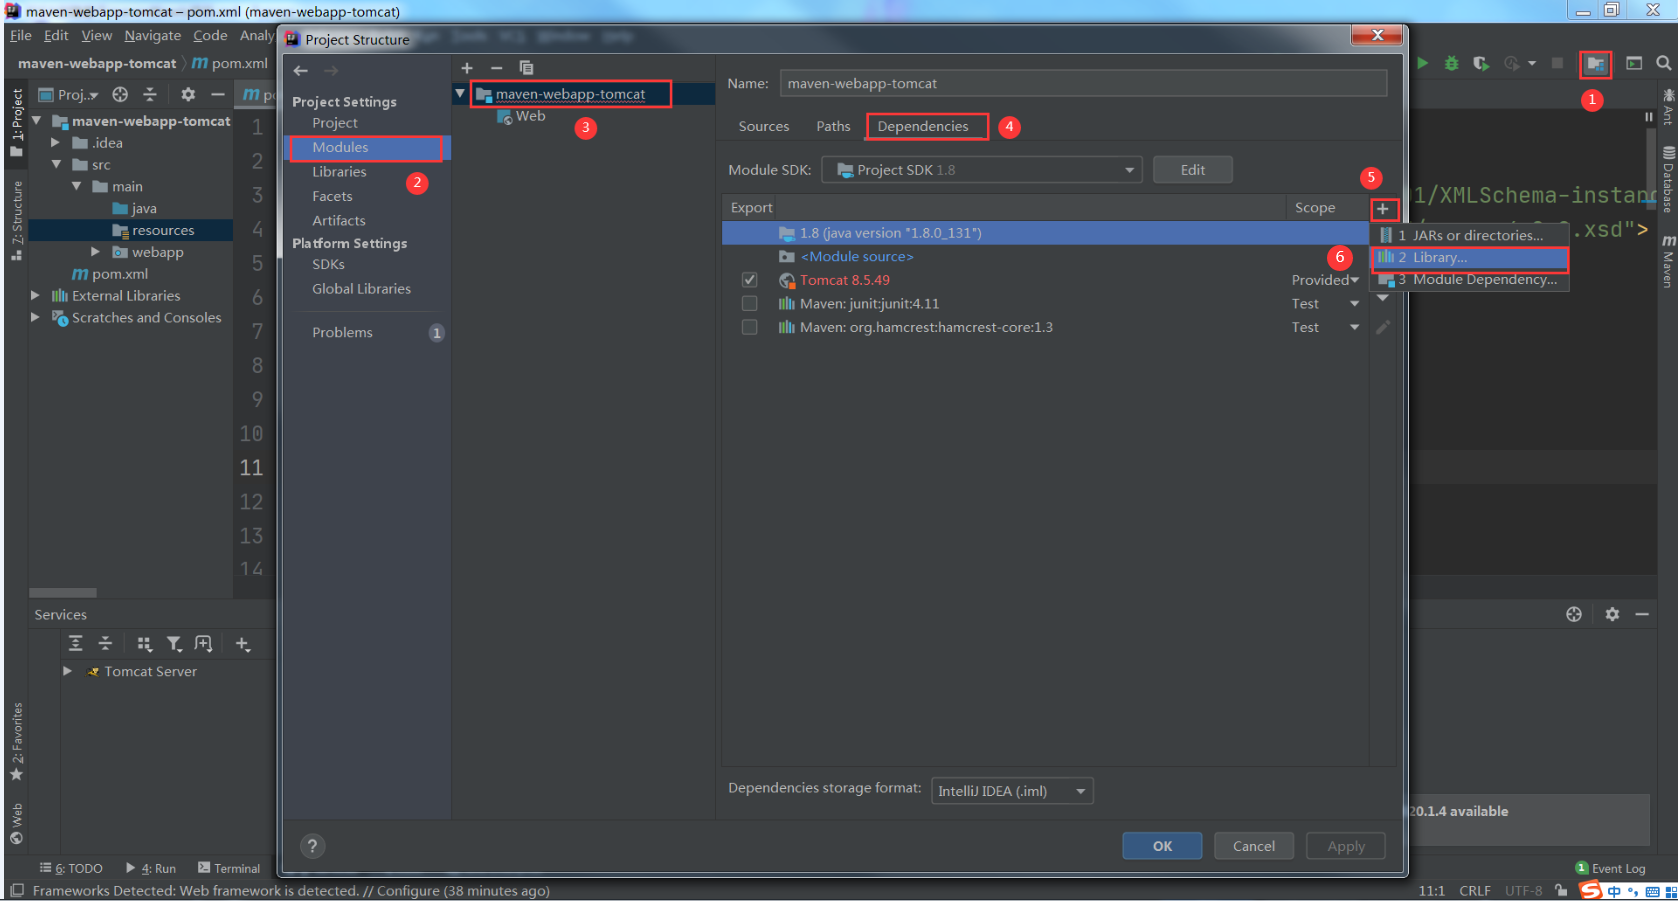This screenshot has width=1678, height=901.
Task: Click the green Run icon in toolbar
Action: pos(1422,63)
